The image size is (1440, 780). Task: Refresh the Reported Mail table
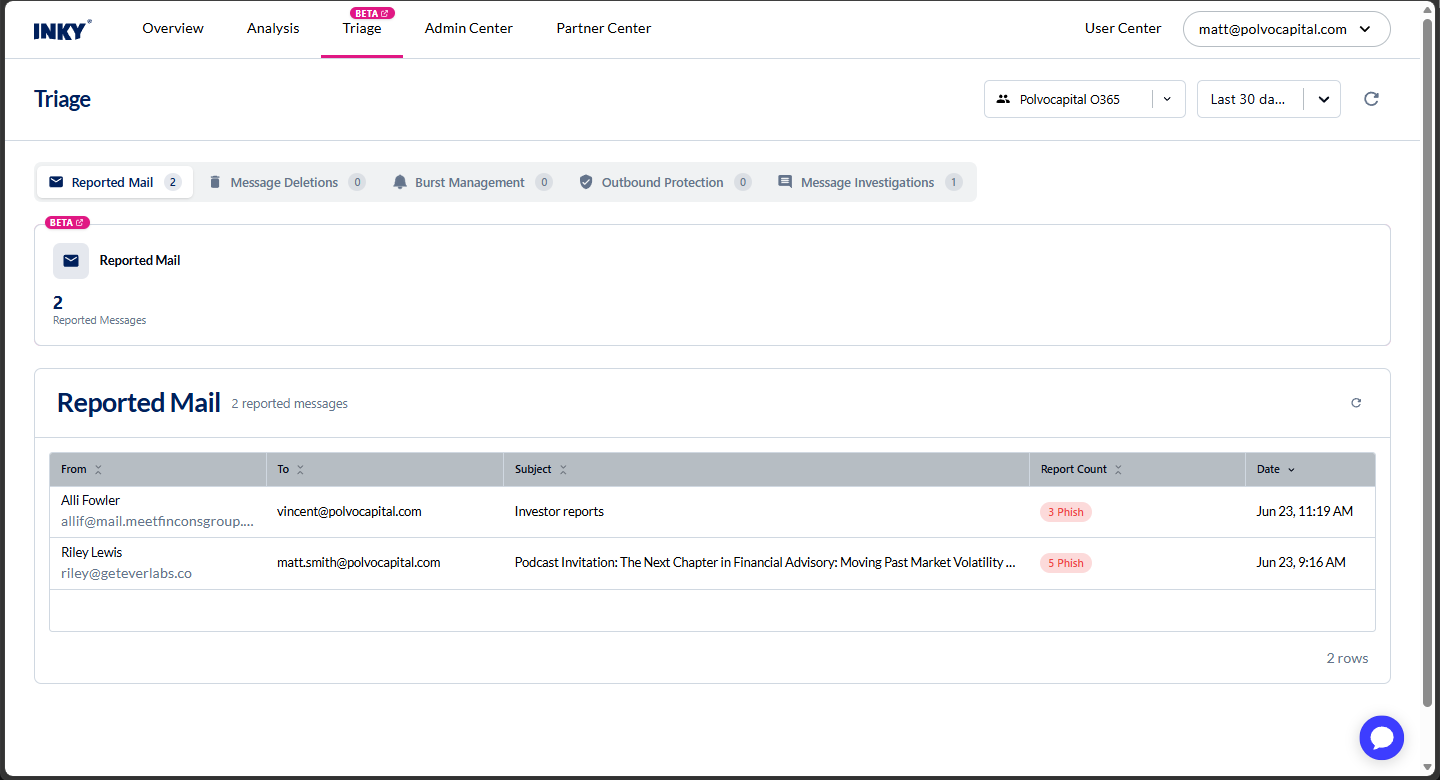(x=1356, y=403)
